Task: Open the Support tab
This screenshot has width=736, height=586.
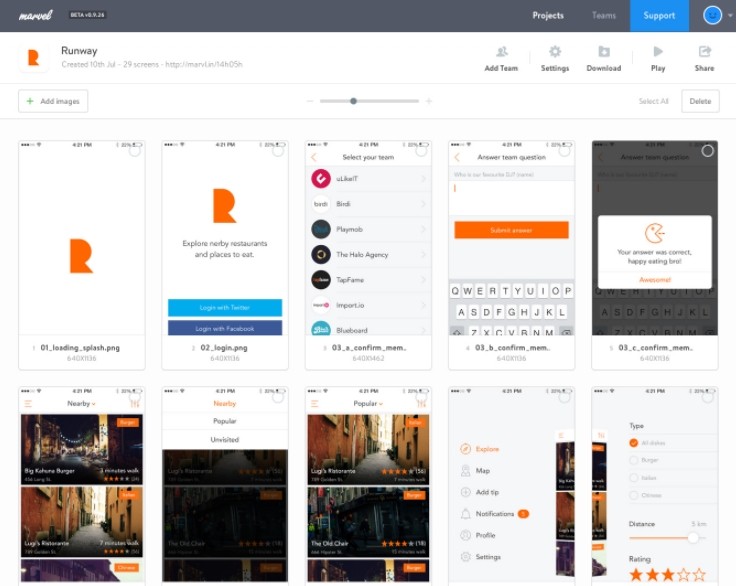Action: 659,15
